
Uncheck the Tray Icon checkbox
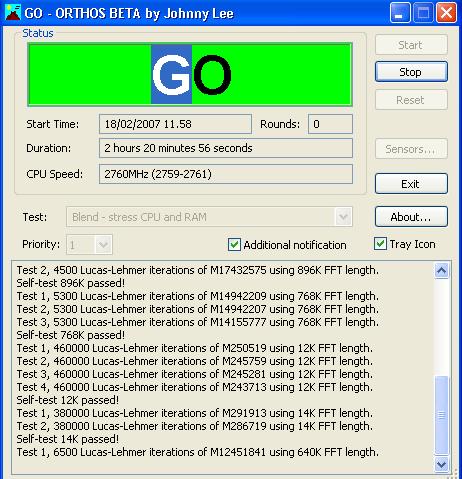pos(380,244)
